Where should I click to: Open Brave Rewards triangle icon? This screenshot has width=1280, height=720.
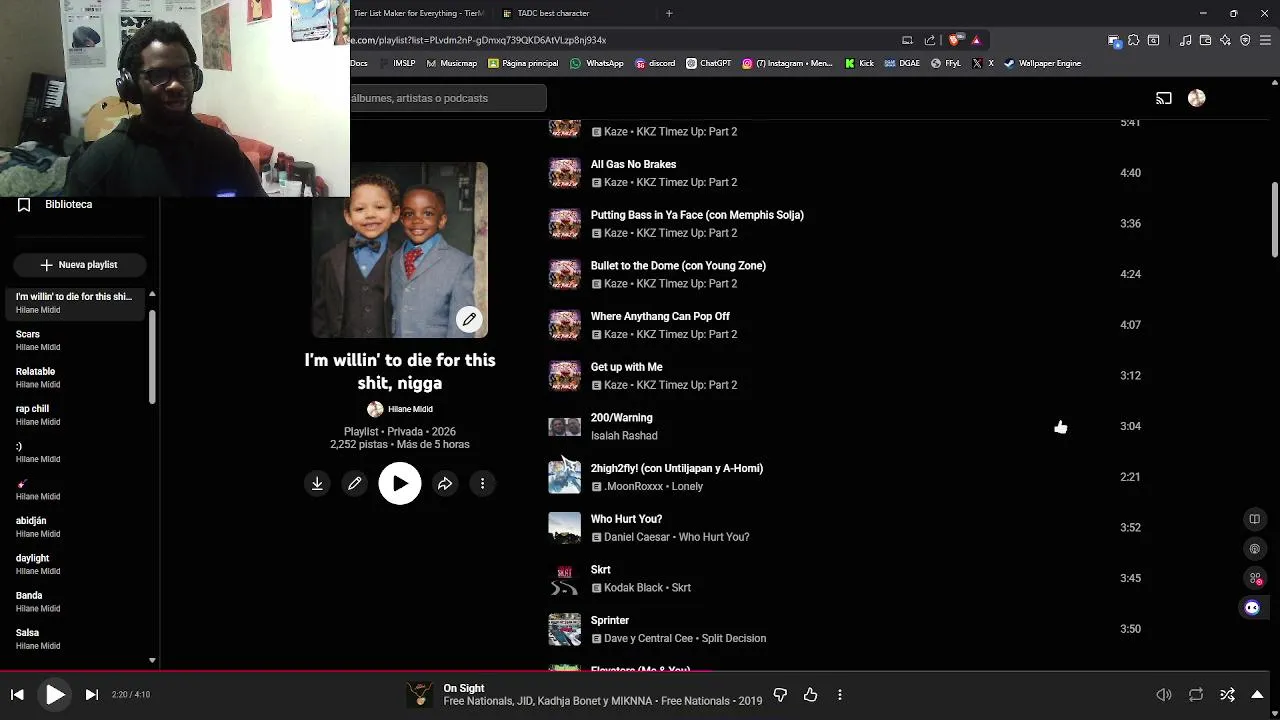(x=976, y=40)
